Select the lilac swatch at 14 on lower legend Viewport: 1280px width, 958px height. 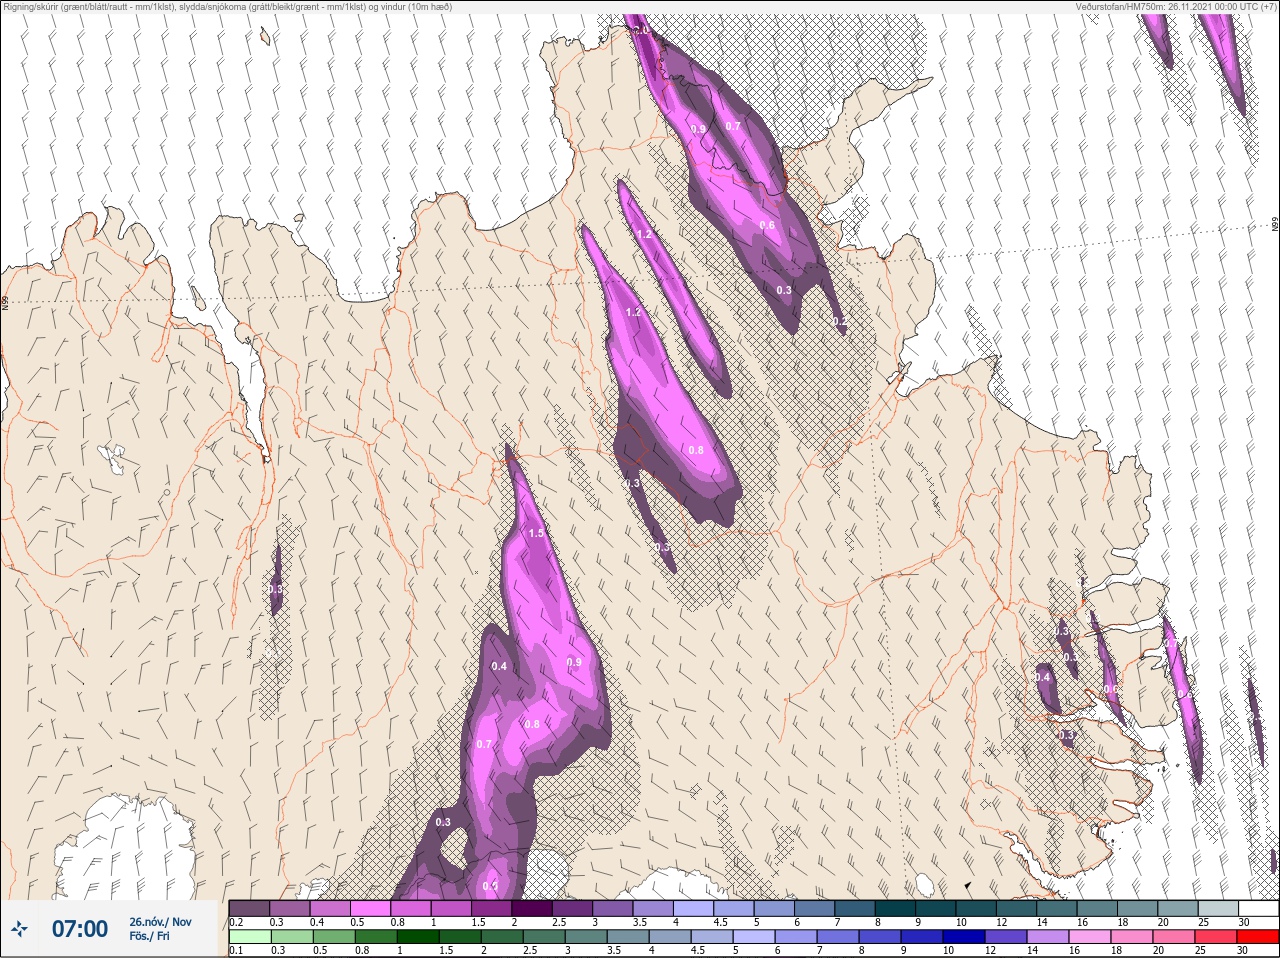pyautogui.click(x=1048, y=937)
